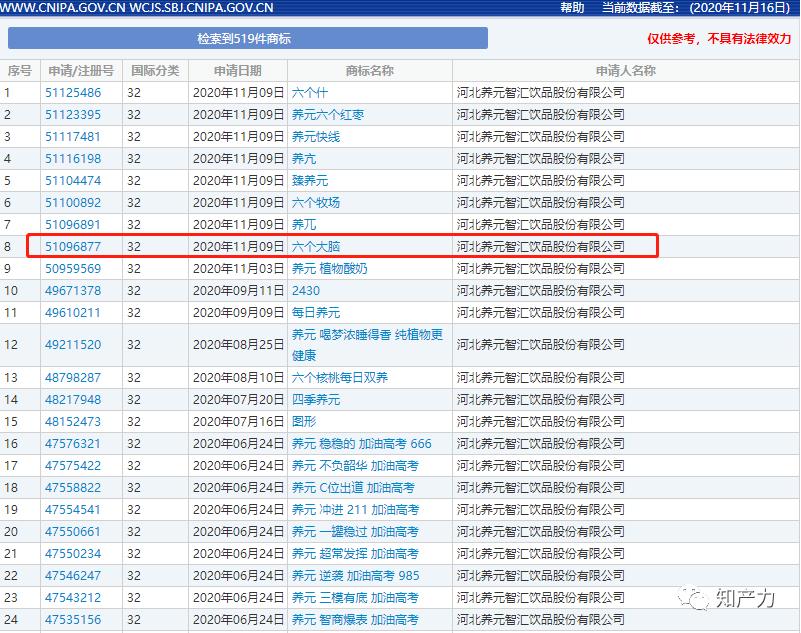Click the 国际分类 column header
Screen dimensions: 801x633
(x=155, y=71)
